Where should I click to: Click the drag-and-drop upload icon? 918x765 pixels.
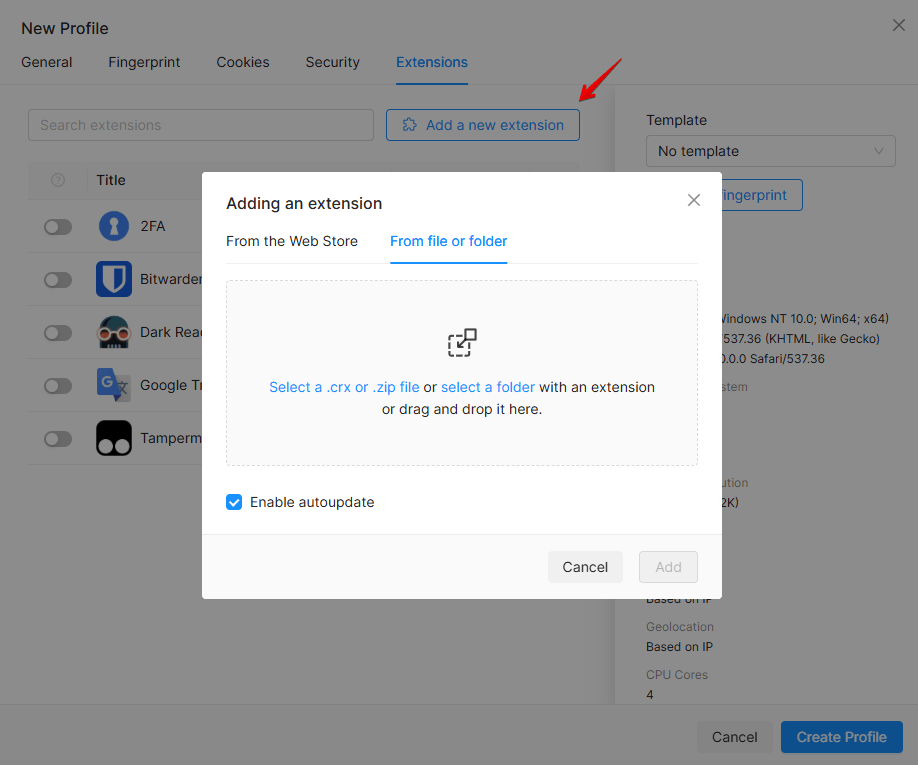pos(462,342)
